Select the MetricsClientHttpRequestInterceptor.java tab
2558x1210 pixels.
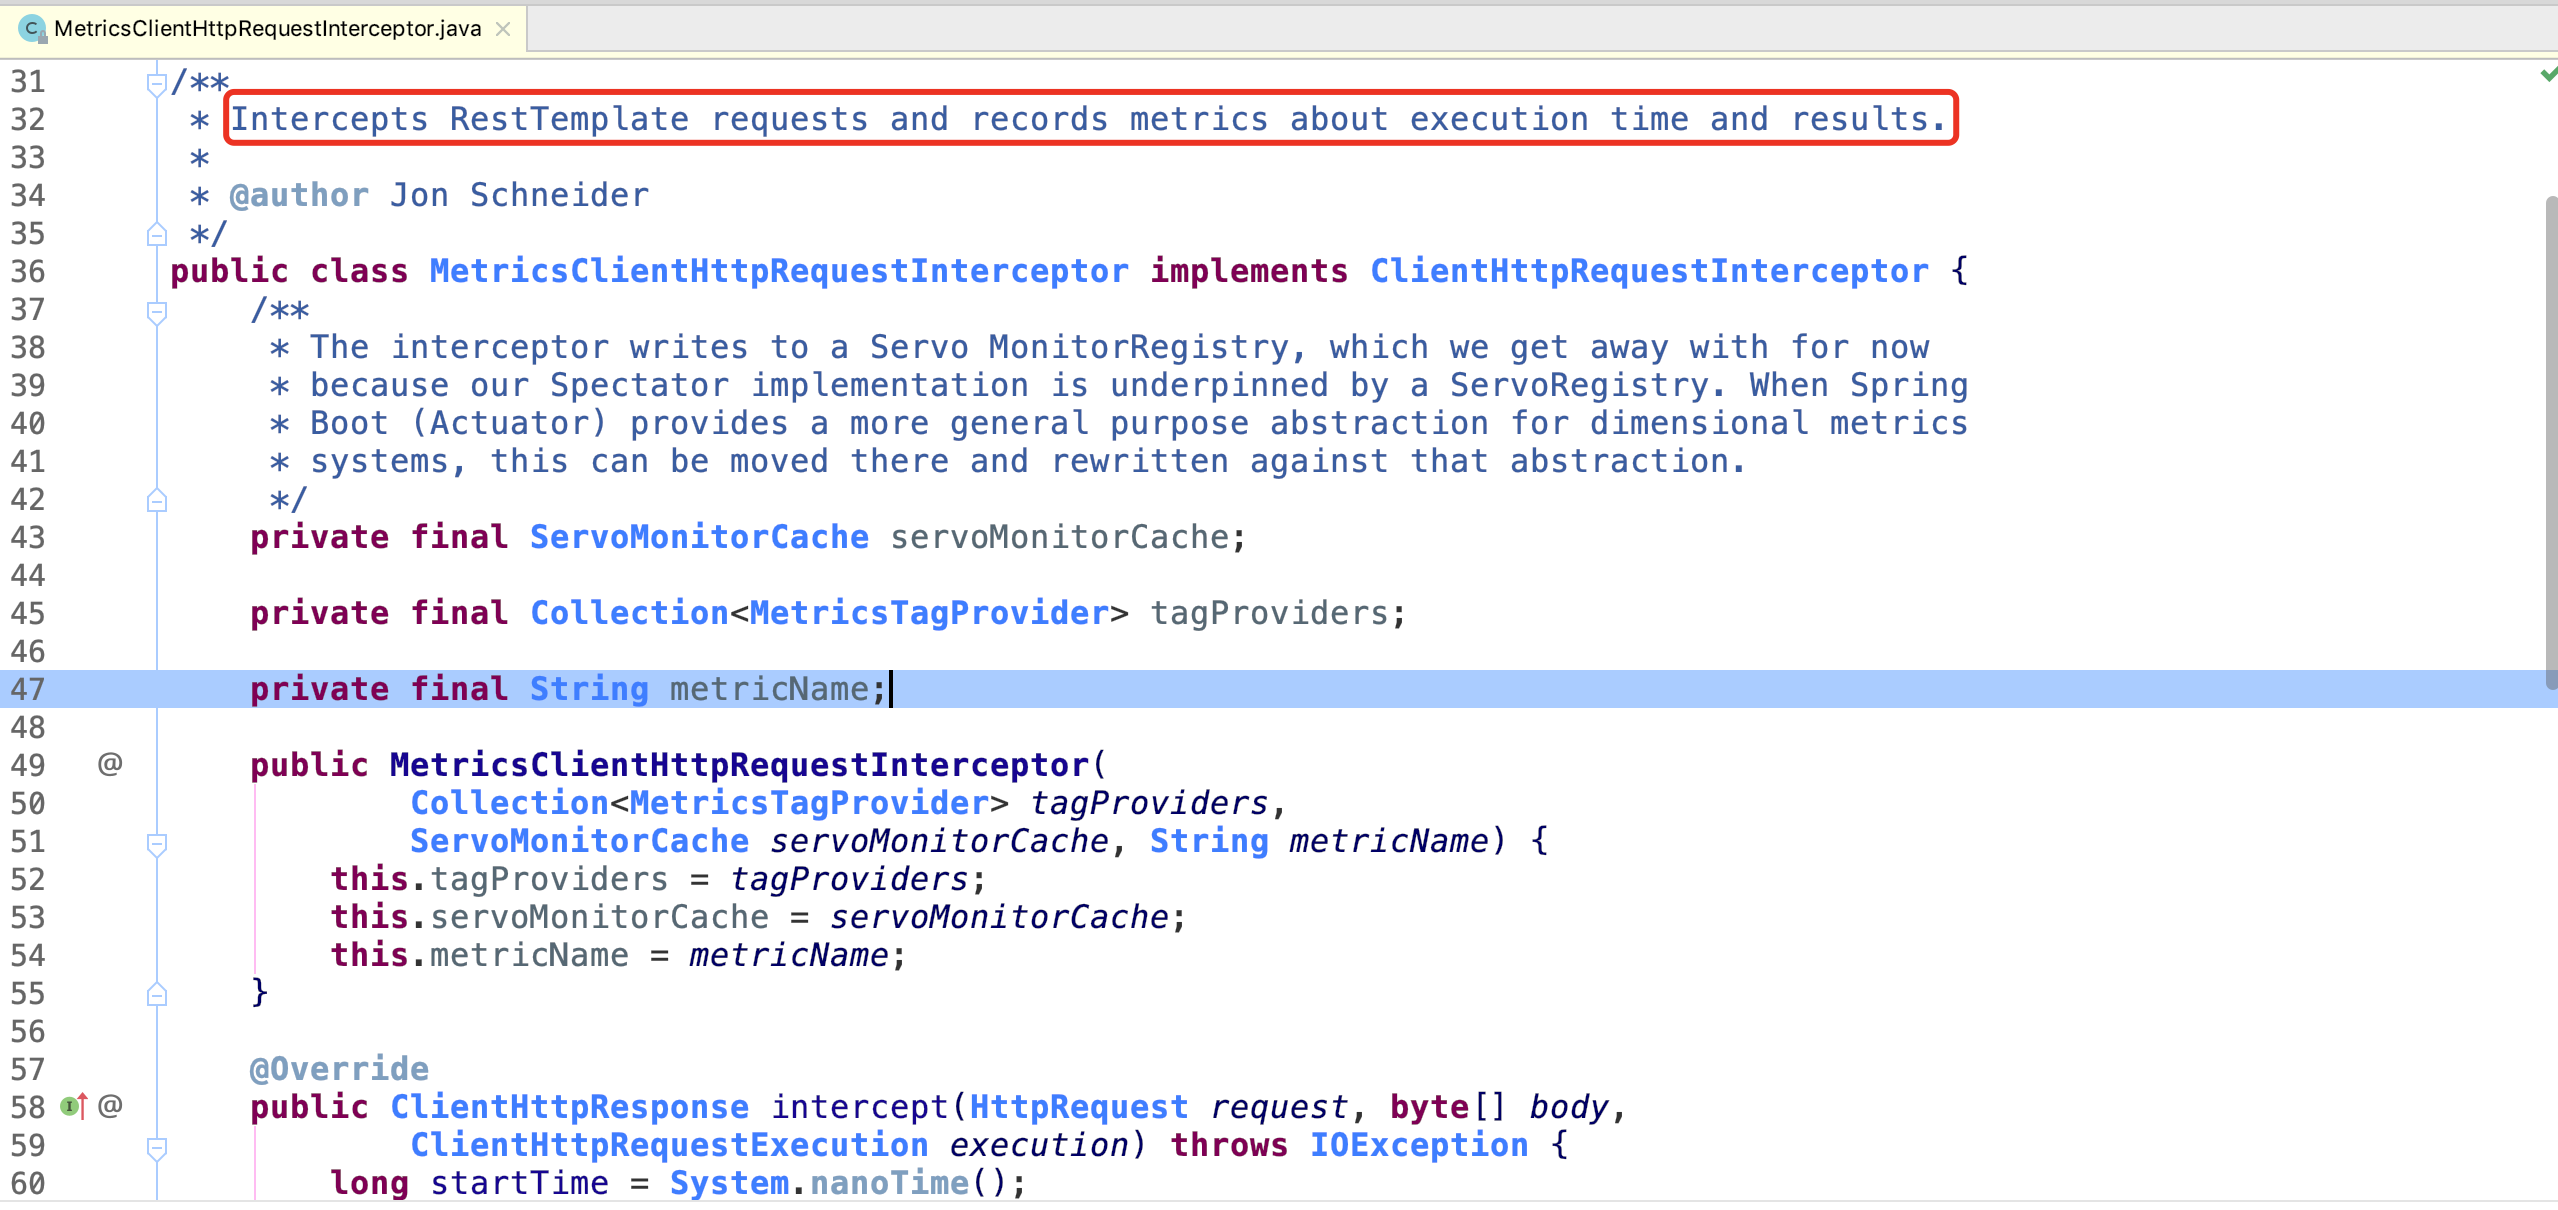[267, 29]
